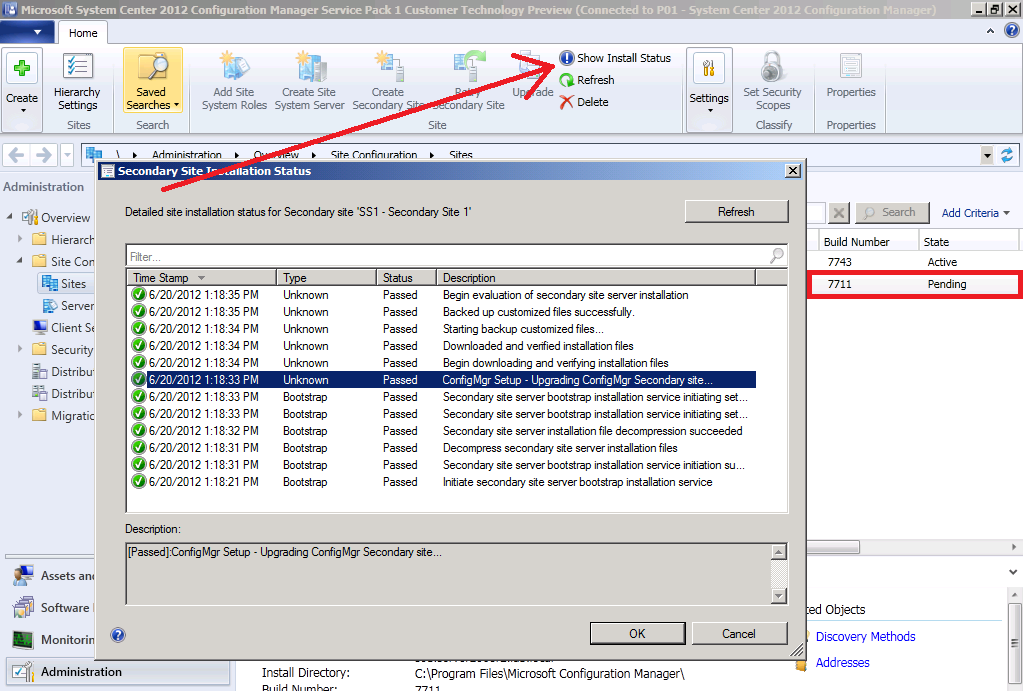1023x691 pixels.
Task: Open the blue application menu dropdown
Action: tap(26, 31)
